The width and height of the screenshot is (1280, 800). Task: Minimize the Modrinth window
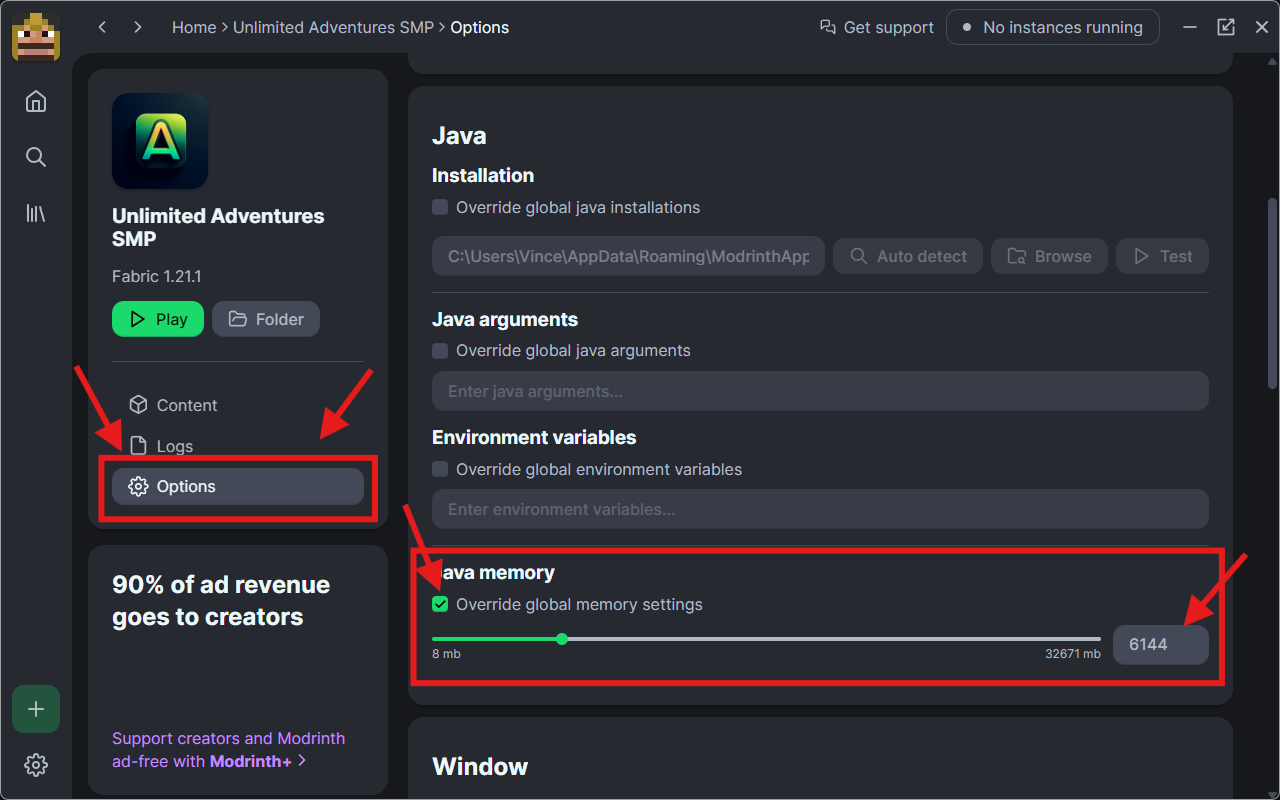pyautogui.click(x=1190, y=27)
